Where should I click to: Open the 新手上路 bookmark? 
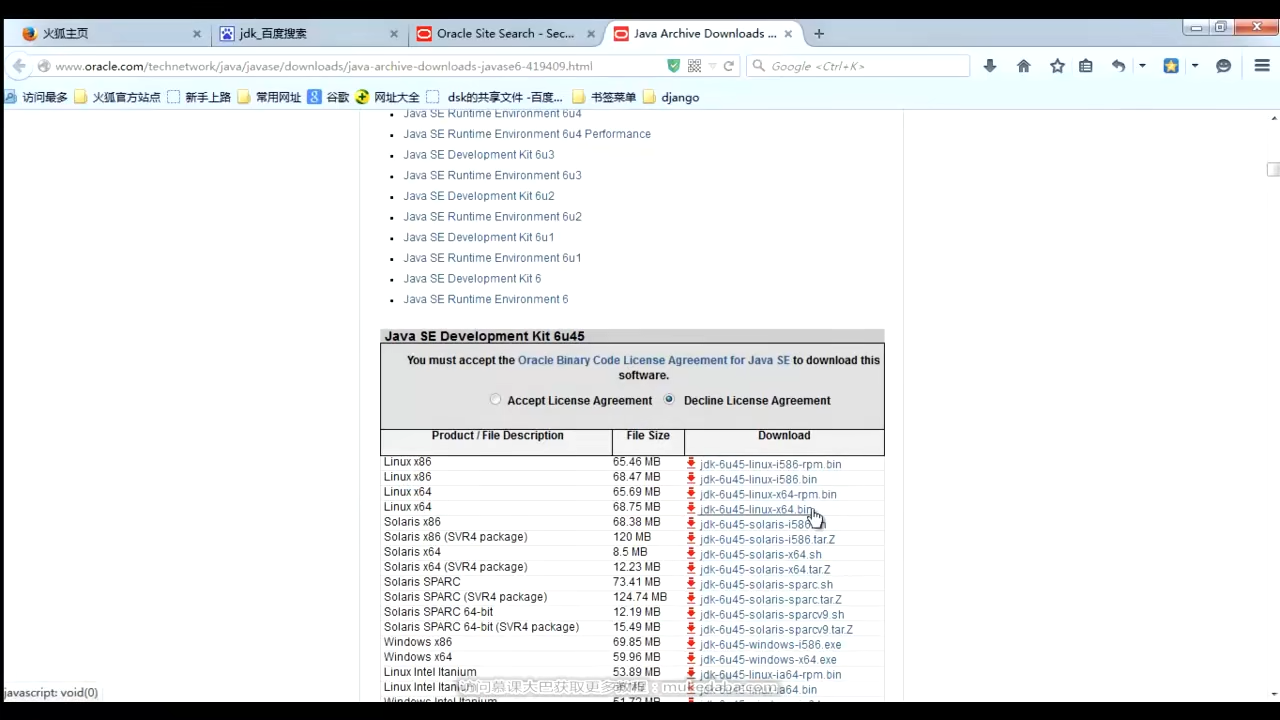tap(199, 97)
